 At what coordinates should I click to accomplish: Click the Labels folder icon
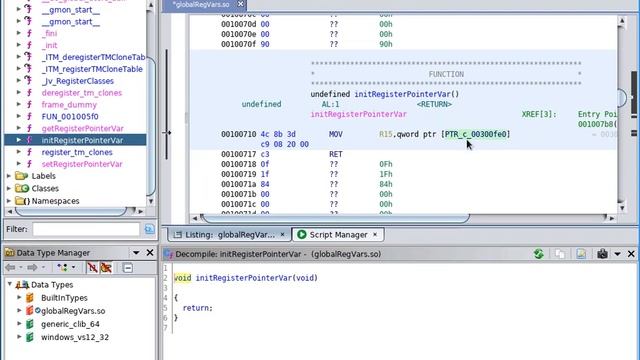pyautogui.click(x=21, y=176)
